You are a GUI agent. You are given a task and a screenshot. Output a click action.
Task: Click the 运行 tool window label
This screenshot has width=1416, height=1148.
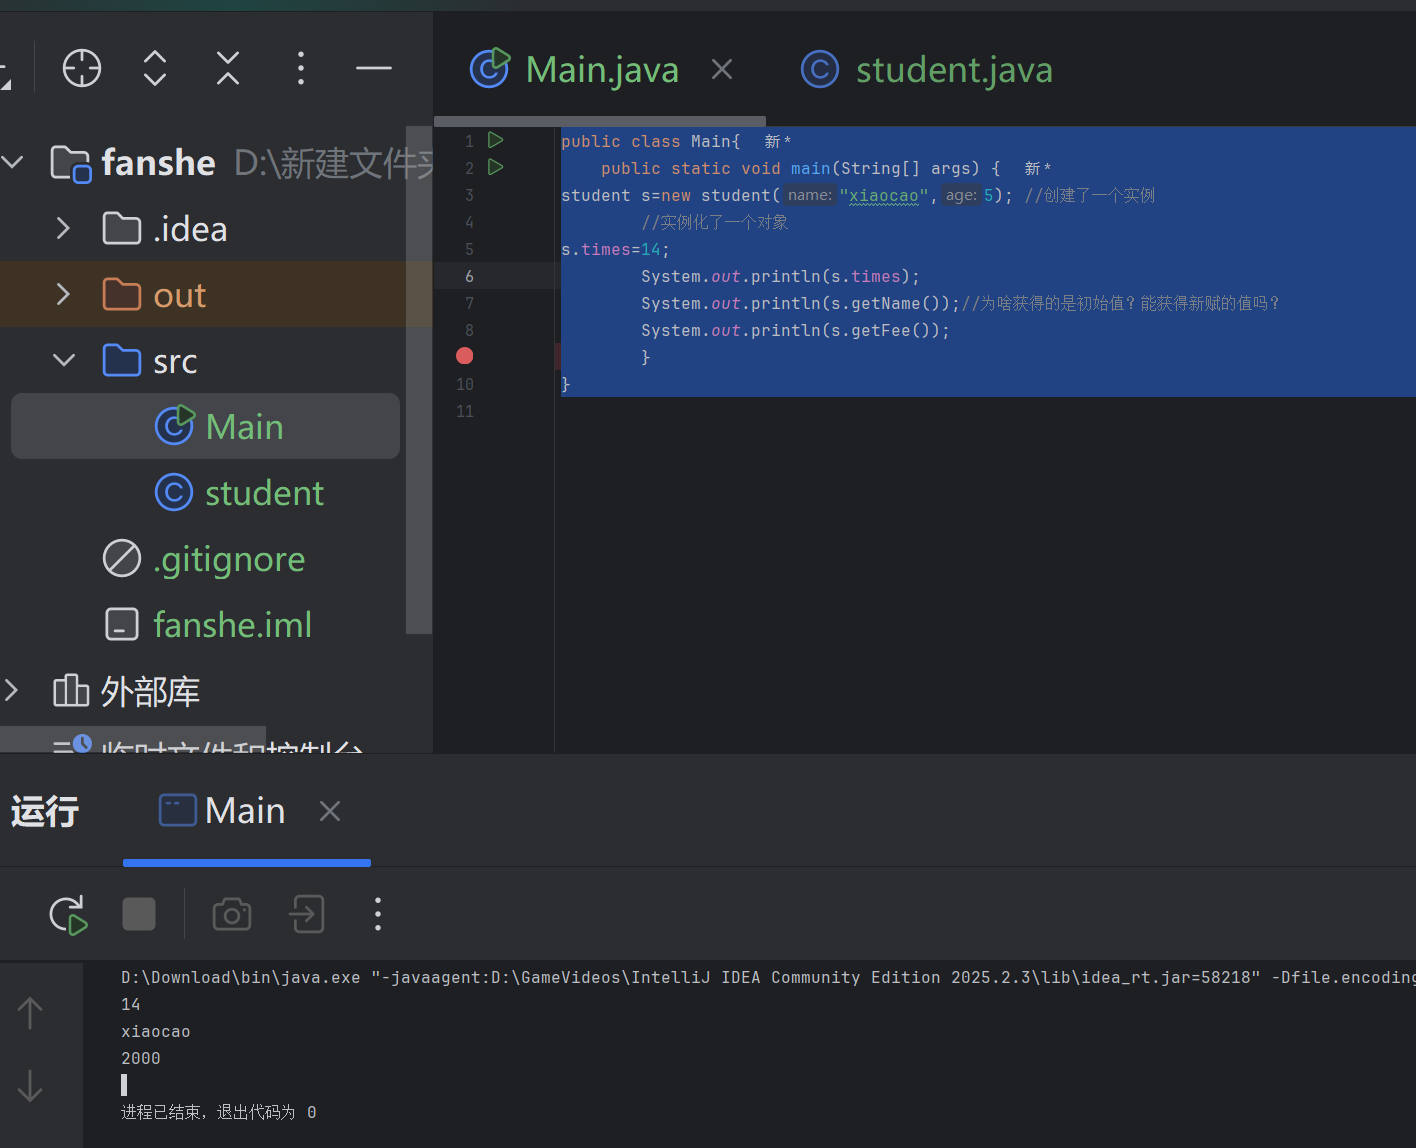point(45,811)
